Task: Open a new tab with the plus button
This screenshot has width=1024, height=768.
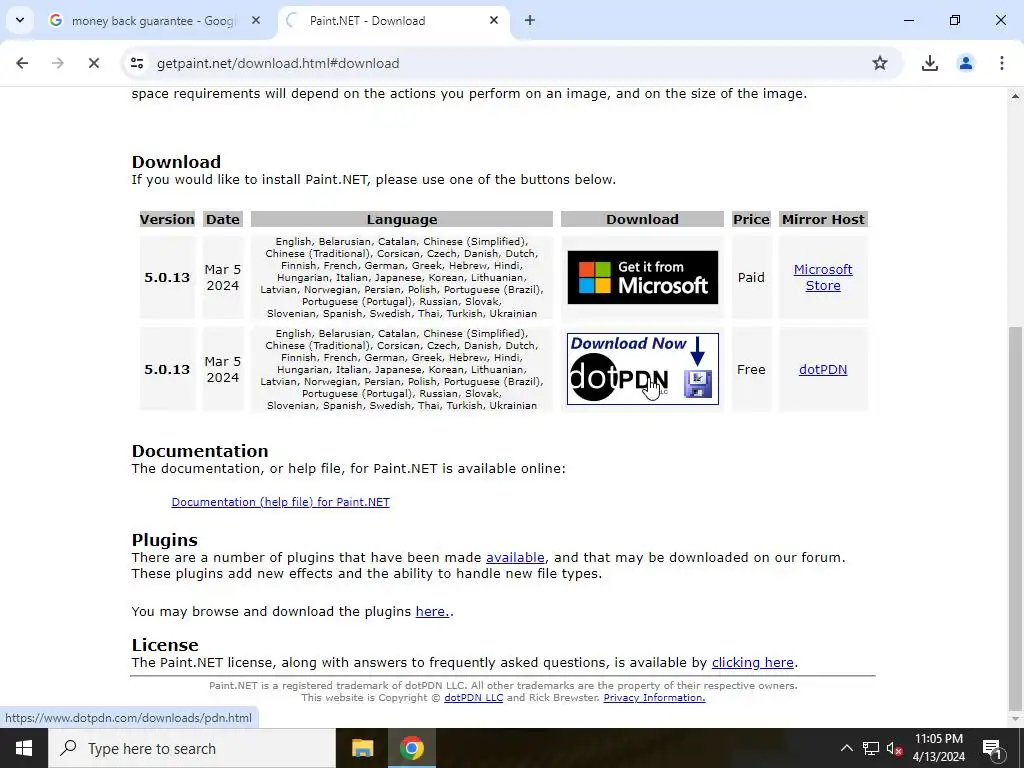Action: pyautogui.click(x=530, y=21)
